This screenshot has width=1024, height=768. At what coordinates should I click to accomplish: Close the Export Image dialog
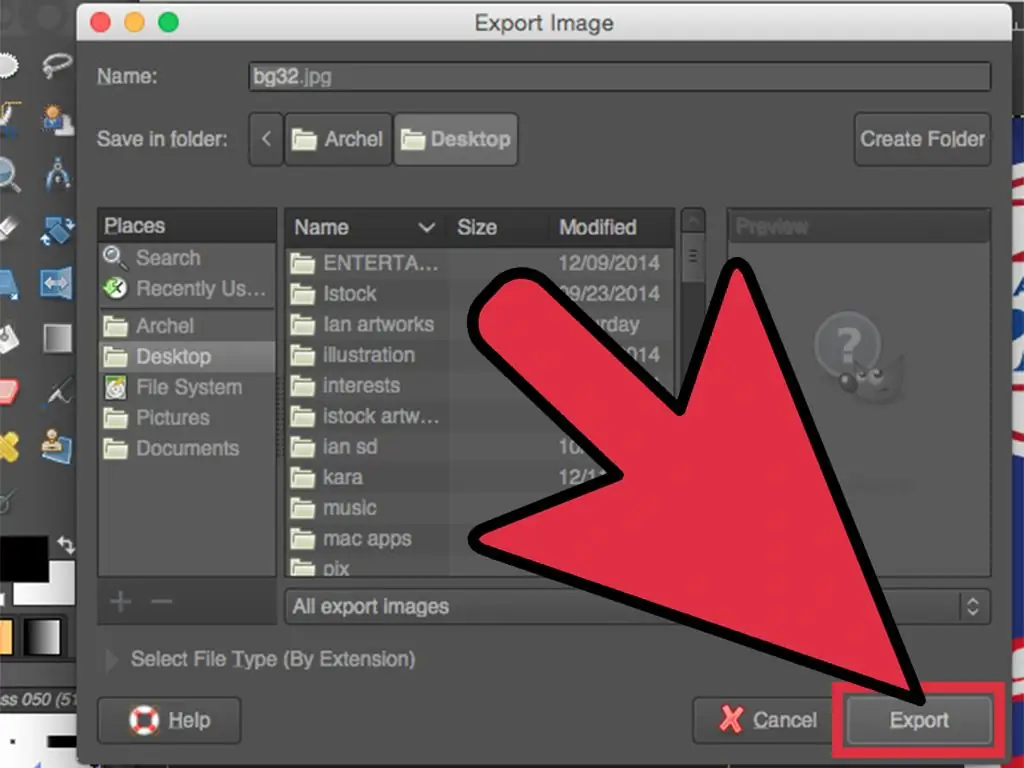[100, 22]
